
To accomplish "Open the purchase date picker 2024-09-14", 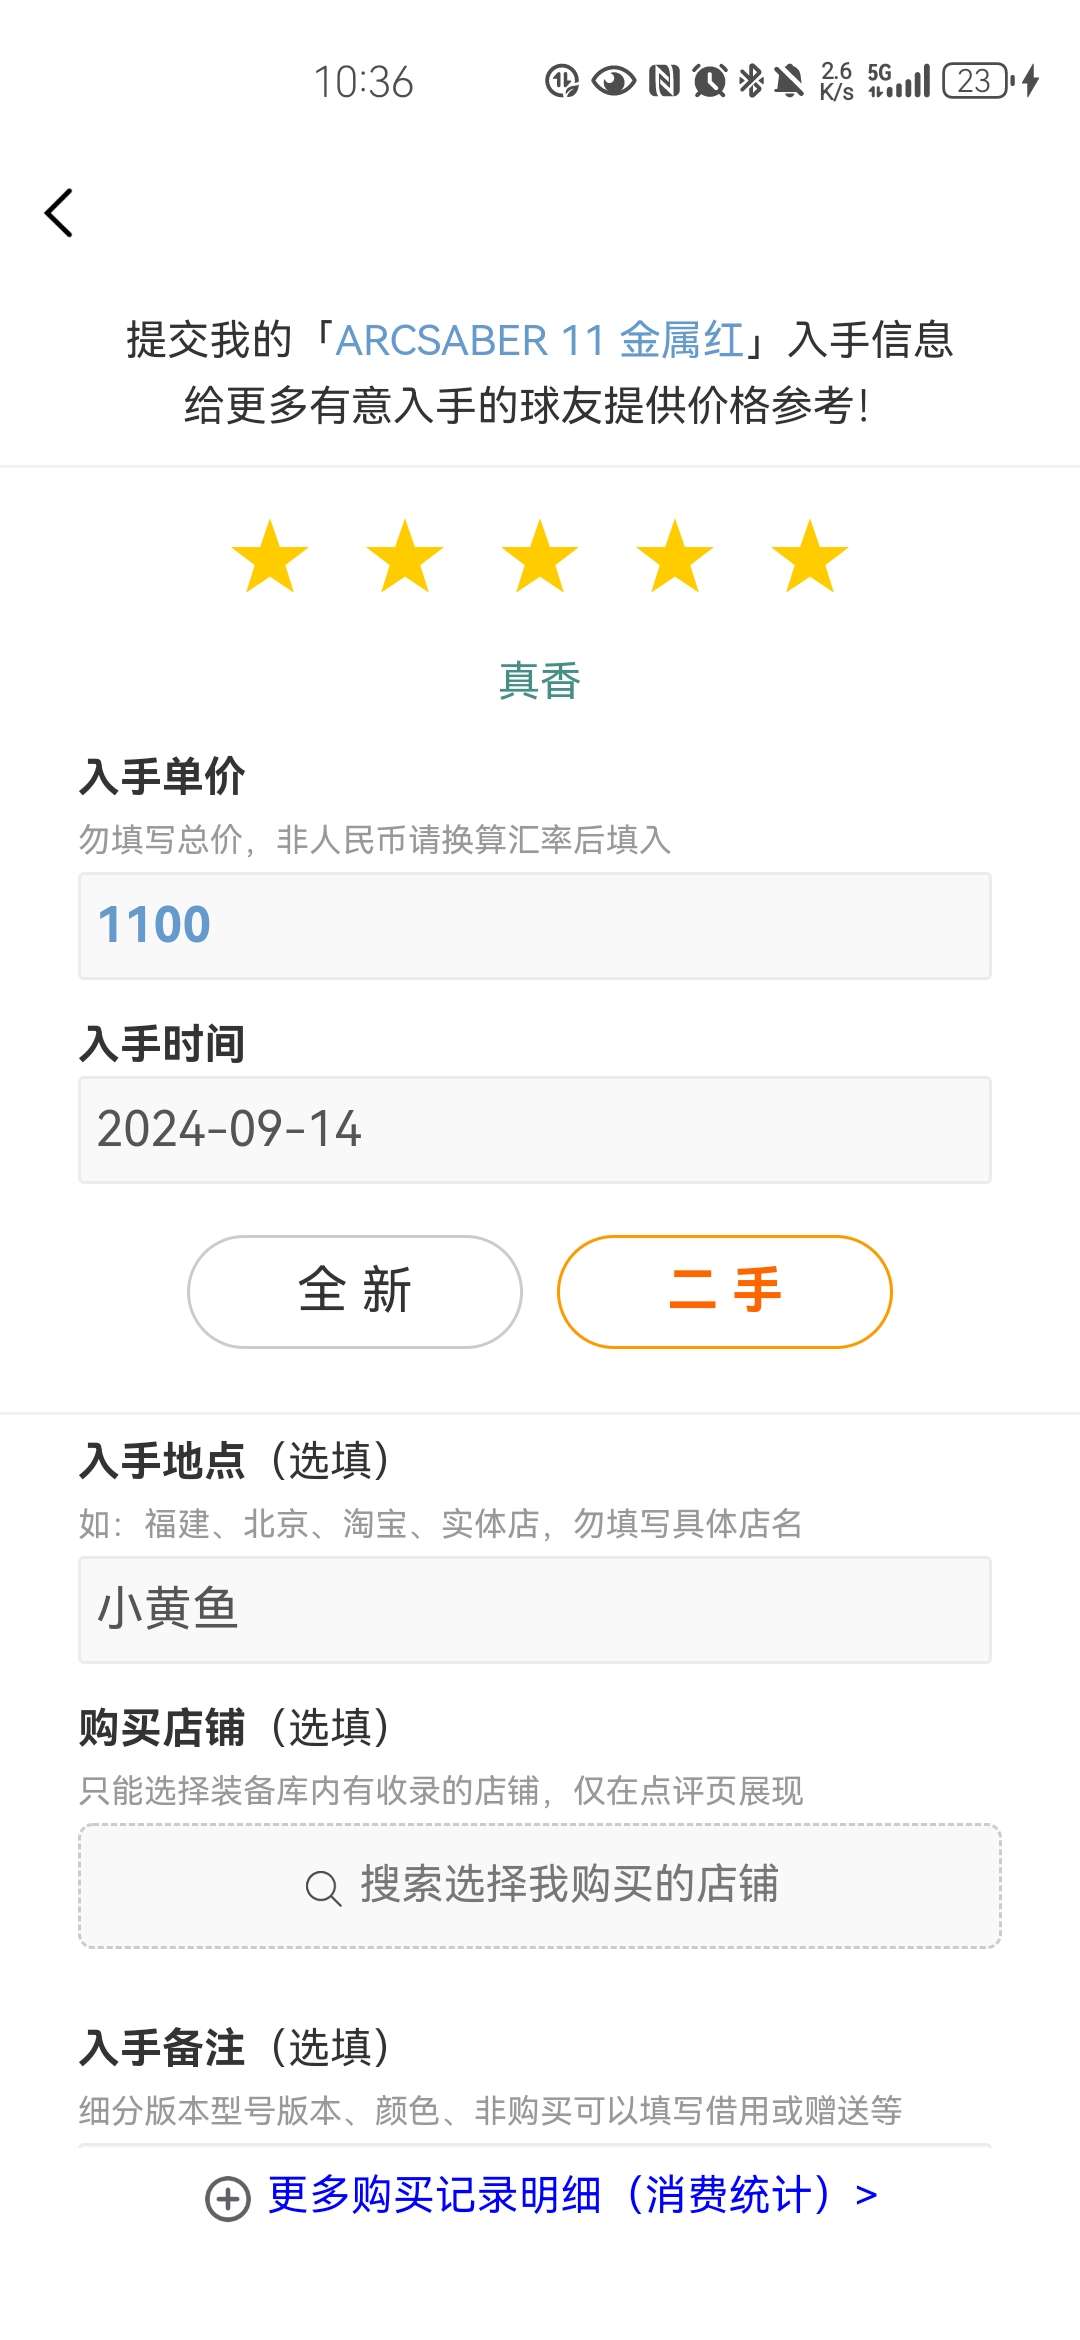I will [535, 1130].
